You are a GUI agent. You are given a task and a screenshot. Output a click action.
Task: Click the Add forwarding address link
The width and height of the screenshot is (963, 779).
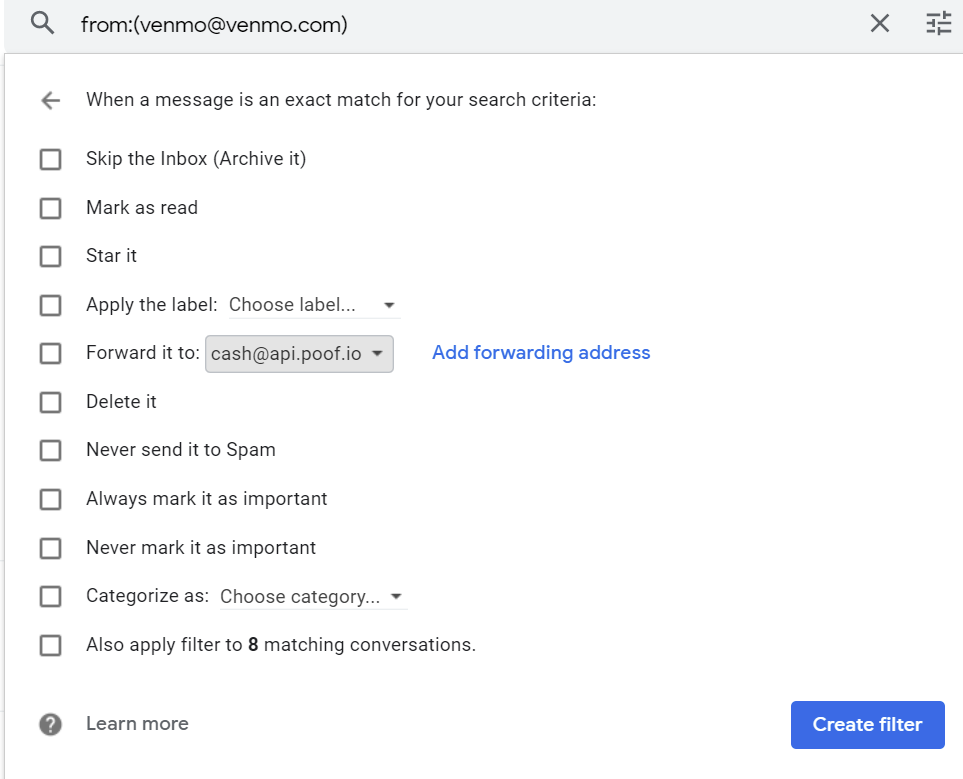point(541,353)
